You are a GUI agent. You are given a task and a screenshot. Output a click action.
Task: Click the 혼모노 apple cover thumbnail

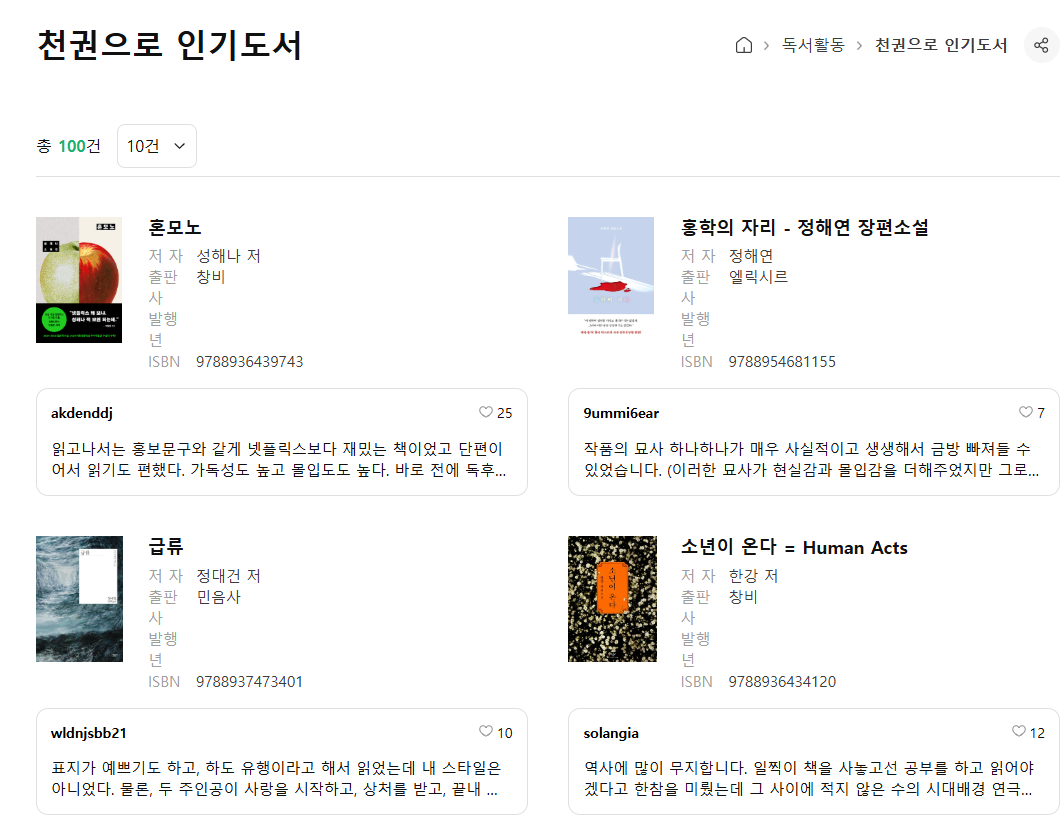(79, 280)
